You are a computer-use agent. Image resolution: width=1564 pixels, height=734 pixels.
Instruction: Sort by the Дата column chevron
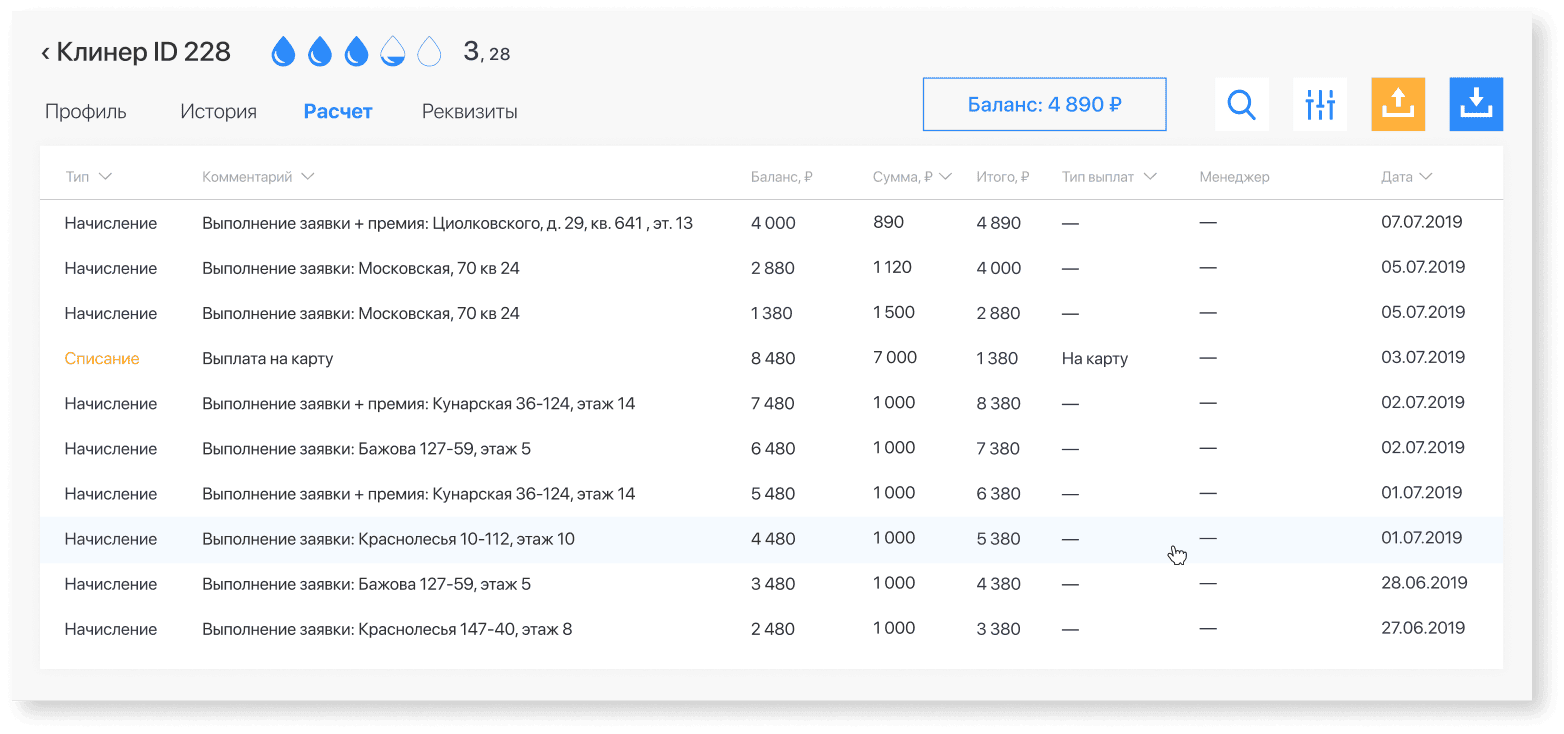click(x=1425, y=177)
